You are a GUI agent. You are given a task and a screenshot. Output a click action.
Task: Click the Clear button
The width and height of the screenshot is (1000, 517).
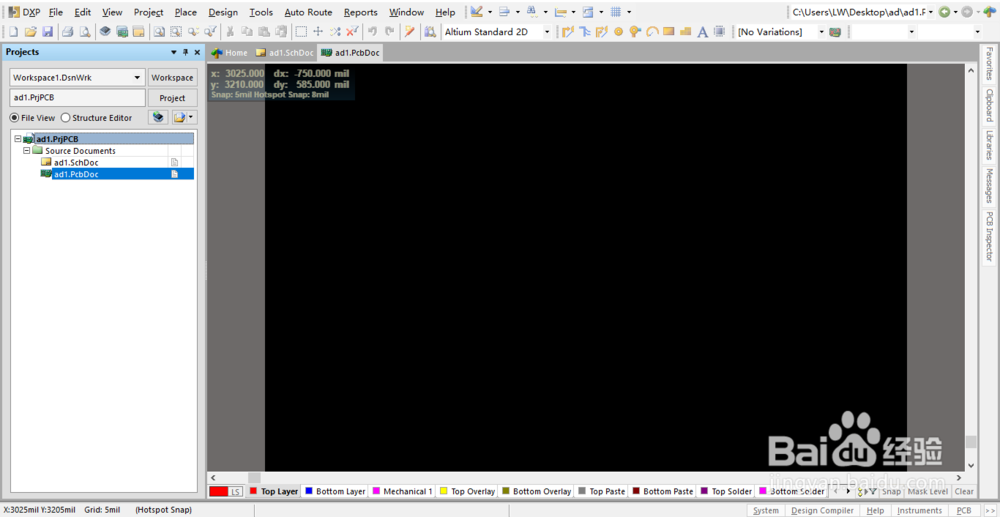(964, 492)
